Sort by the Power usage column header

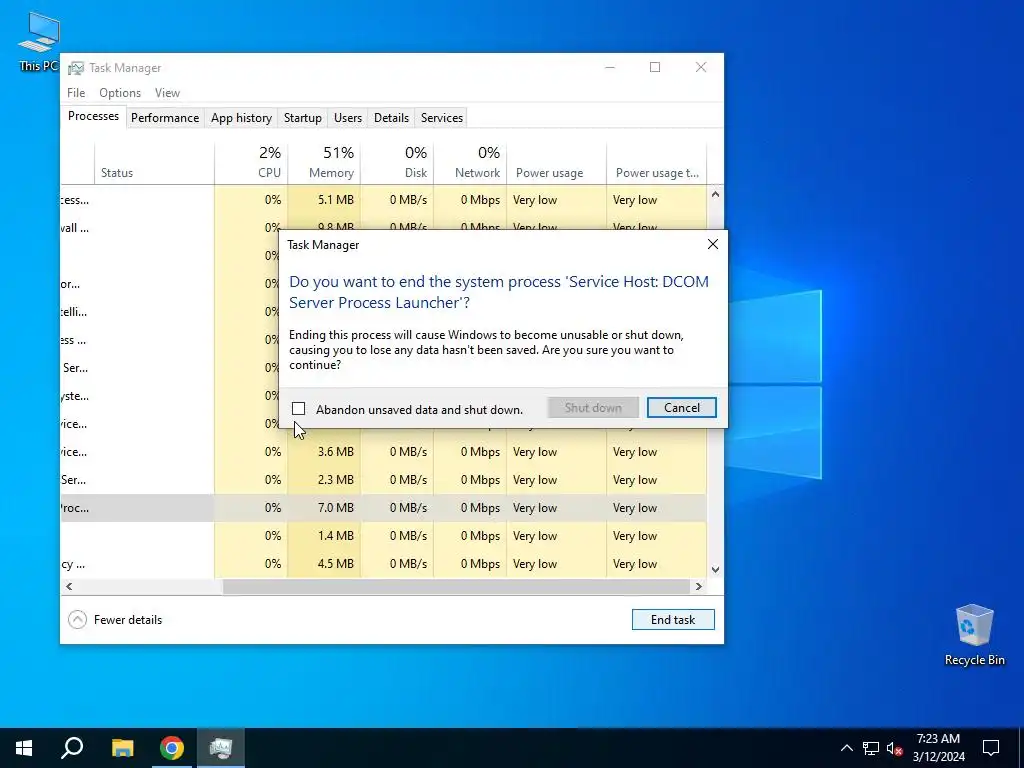[x=556, y=163]
